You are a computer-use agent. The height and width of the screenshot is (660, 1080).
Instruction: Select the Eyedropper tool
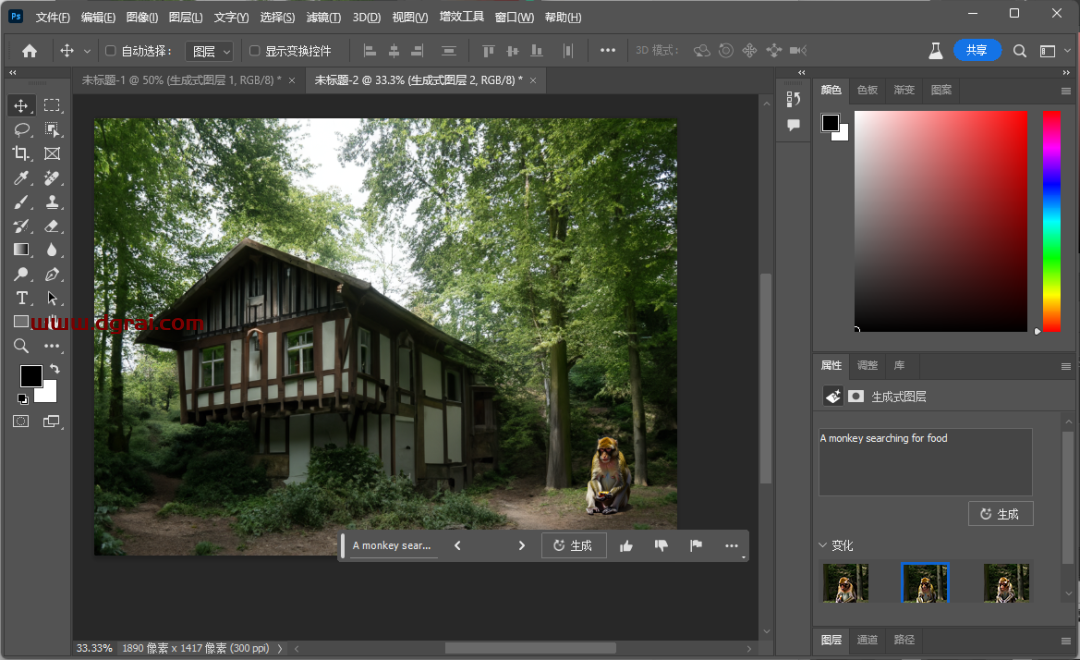point(21,178)
